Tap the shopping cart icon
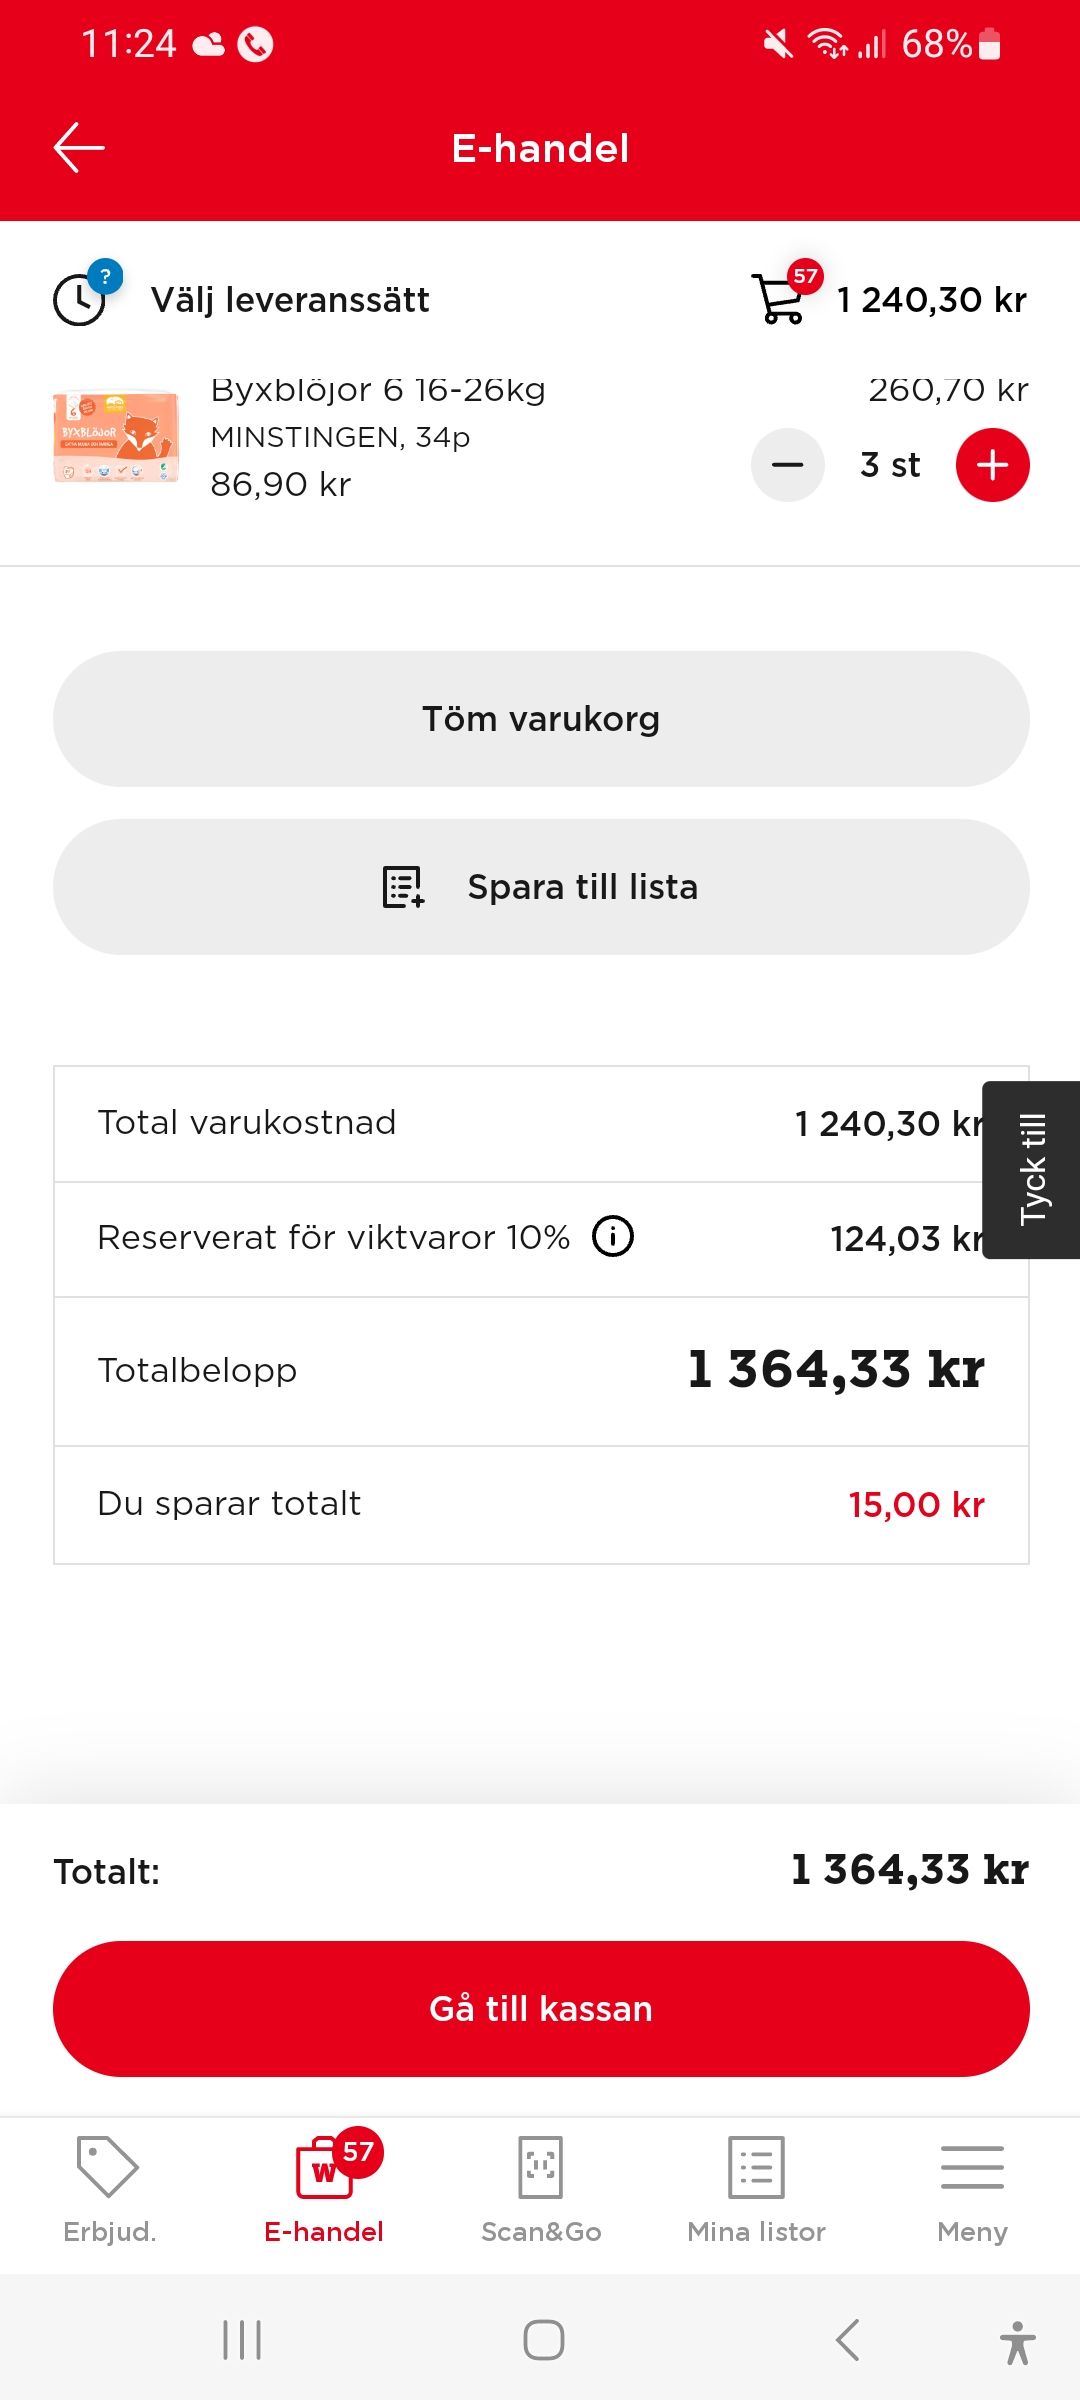 [x=780, y=299]
